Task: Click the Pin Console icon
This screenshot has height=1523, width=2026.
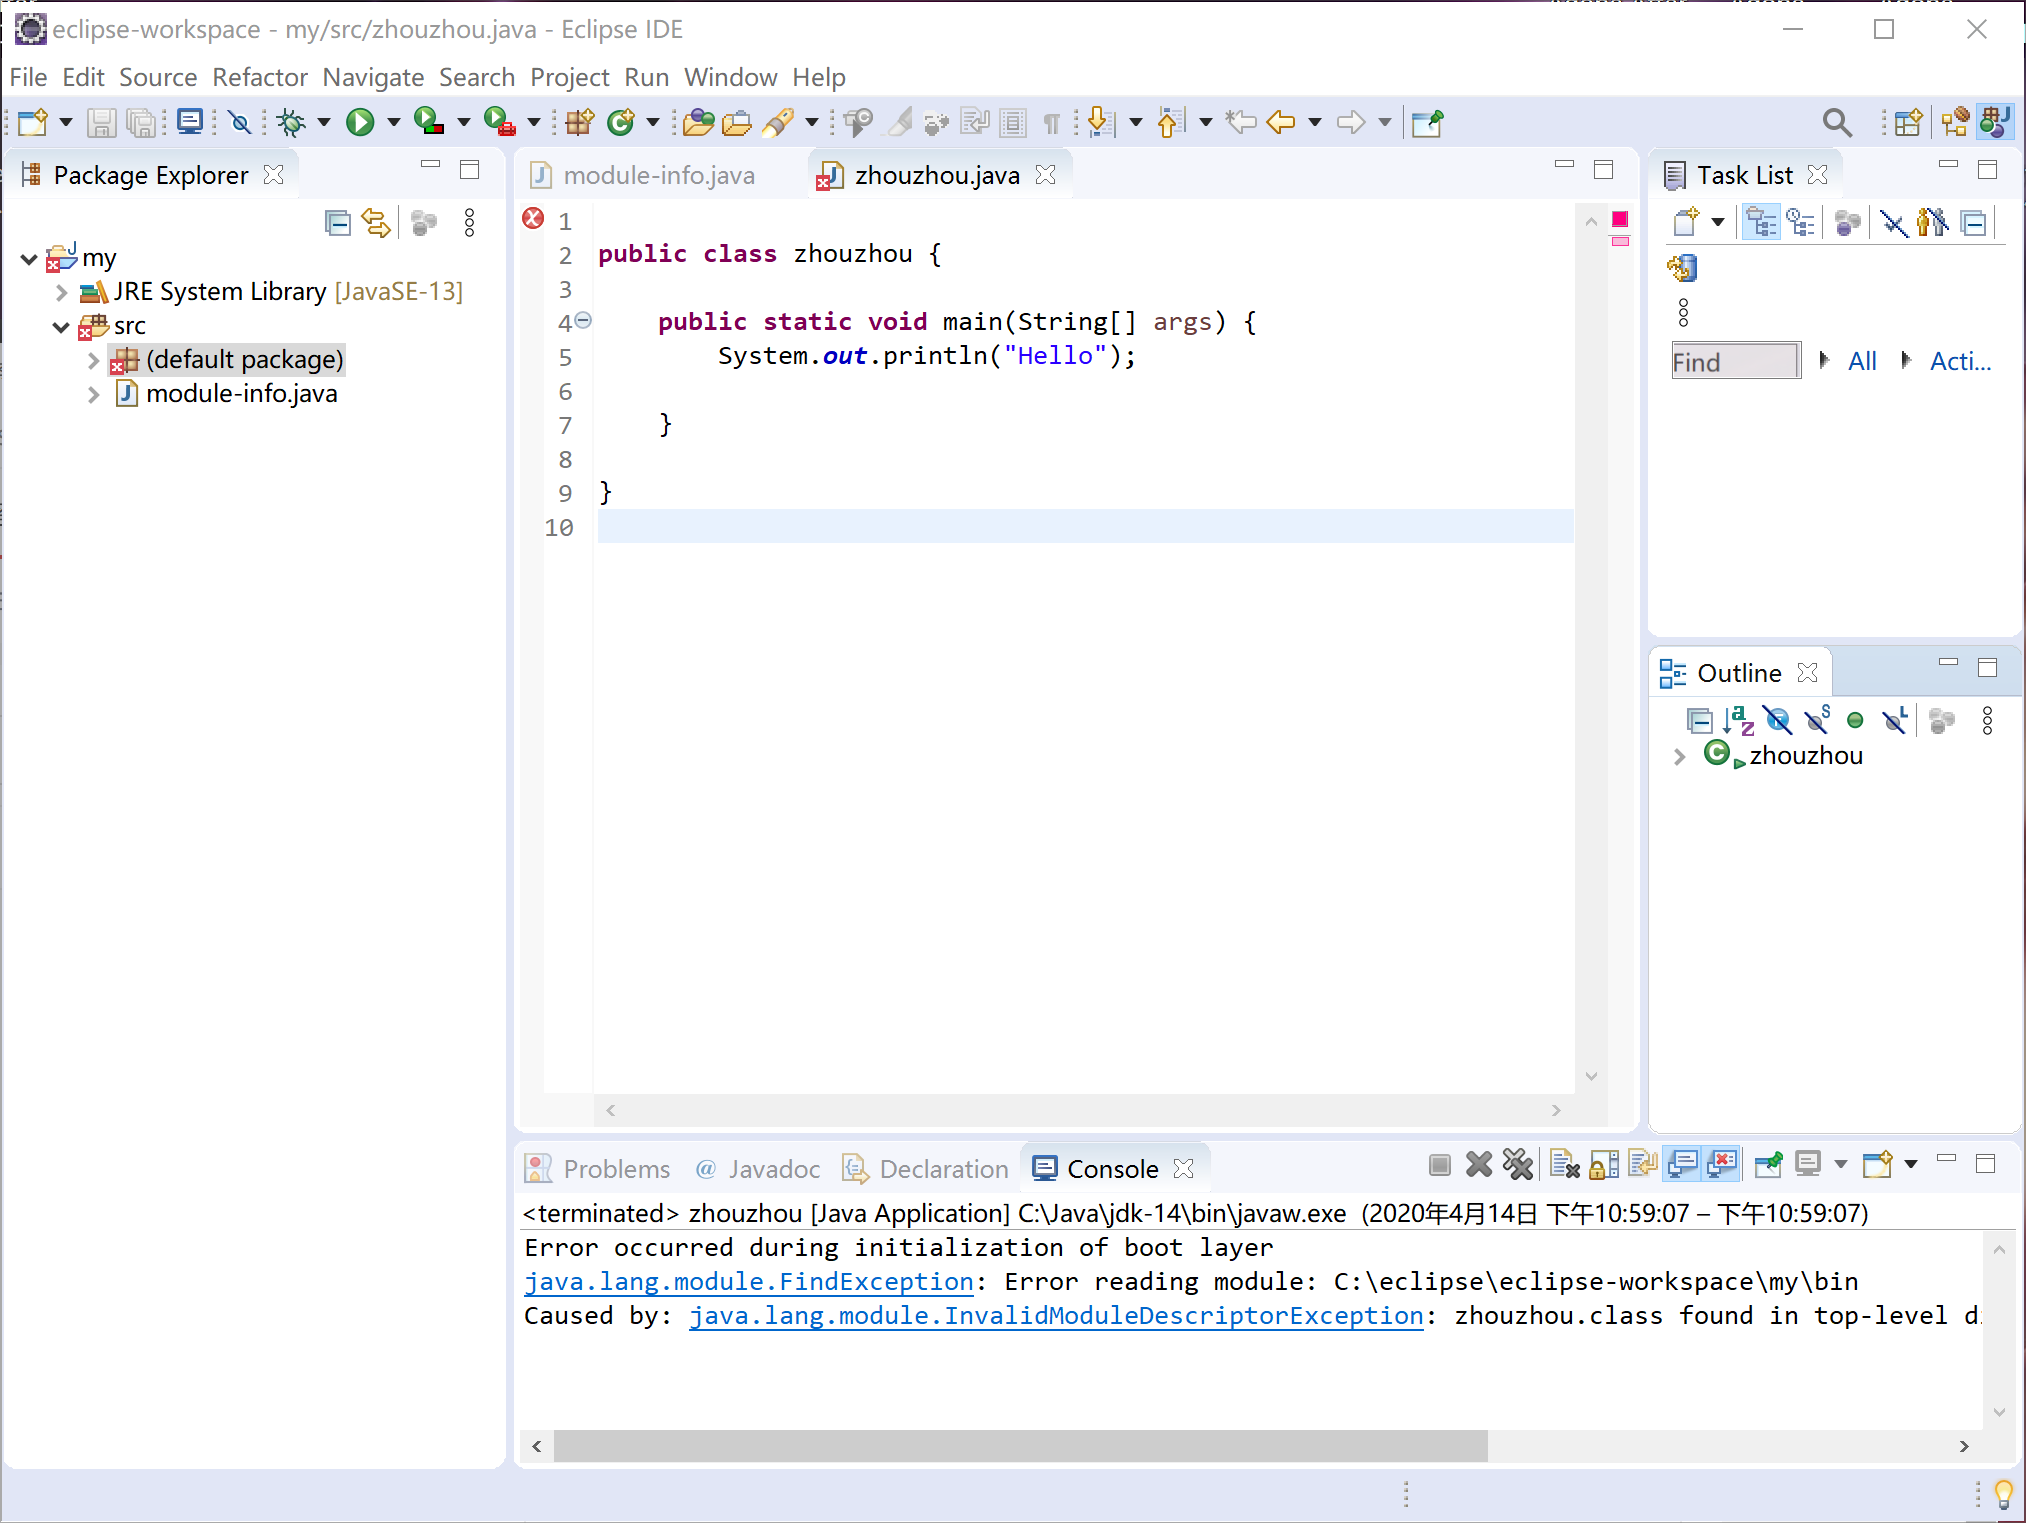Action: pyautogui.click(x=1768, y=1164)
